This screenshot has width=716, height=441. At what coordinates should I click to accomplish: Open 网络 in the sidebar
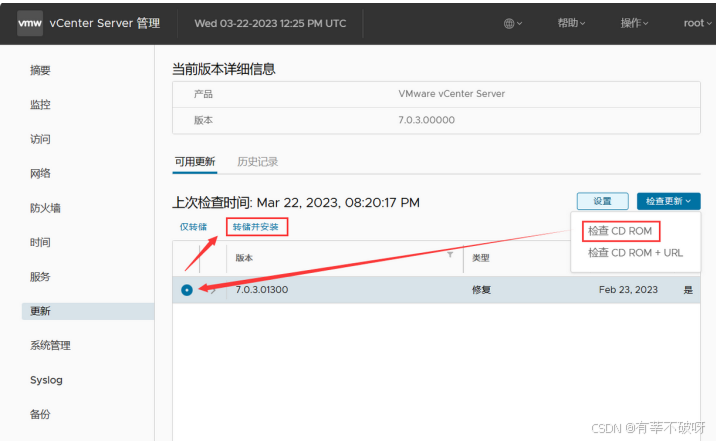(x=40, y=173)
